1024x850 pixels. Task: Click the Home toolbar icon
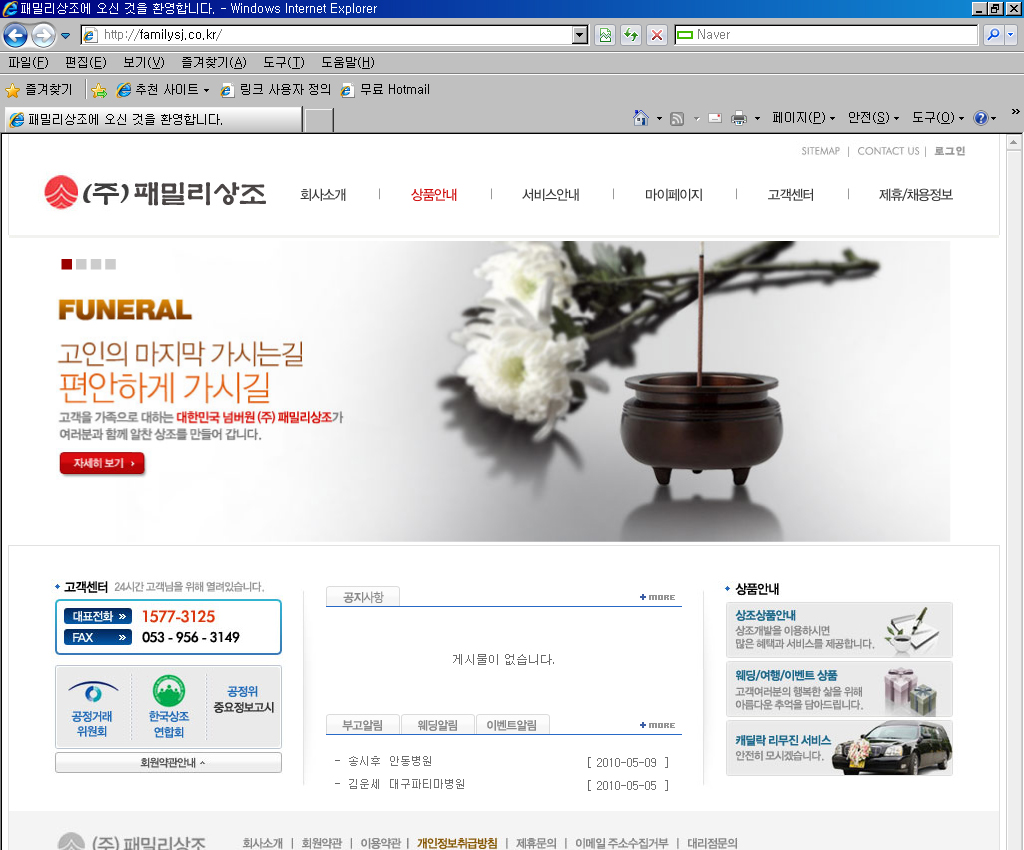[x=641, y=118]
